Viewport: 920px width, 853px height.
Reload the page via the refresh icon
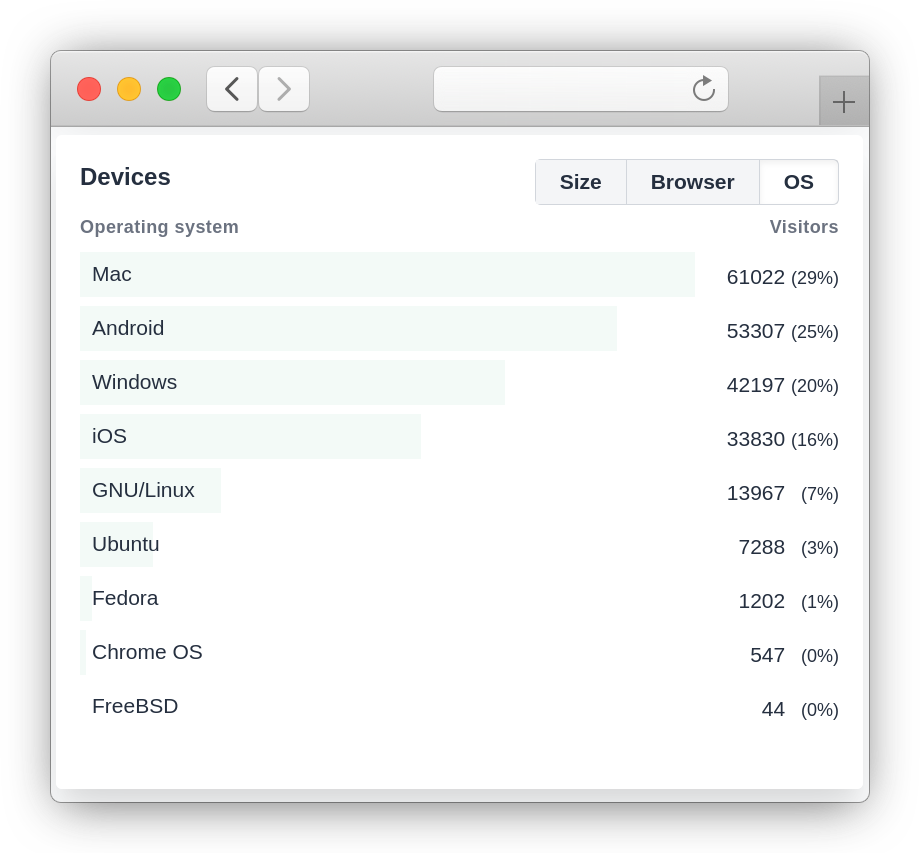coord(703,88)
